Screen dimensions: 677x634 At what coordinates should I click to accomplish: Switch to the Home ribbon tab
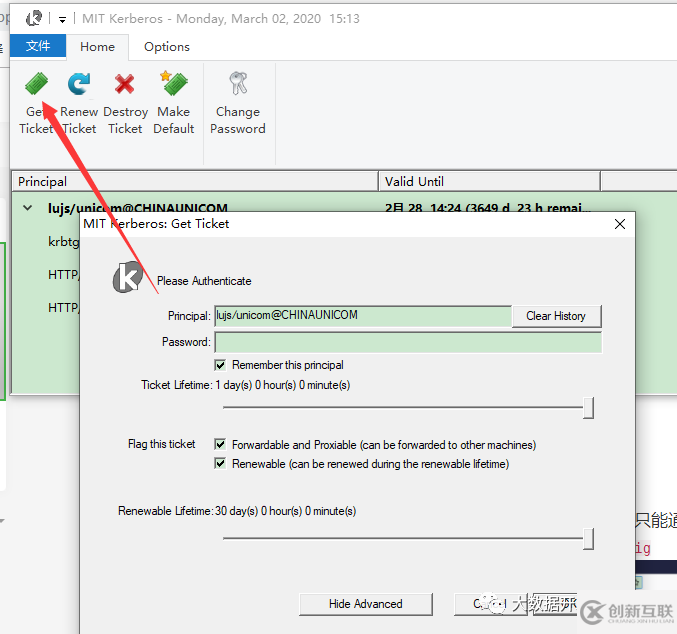click(98, 47)
